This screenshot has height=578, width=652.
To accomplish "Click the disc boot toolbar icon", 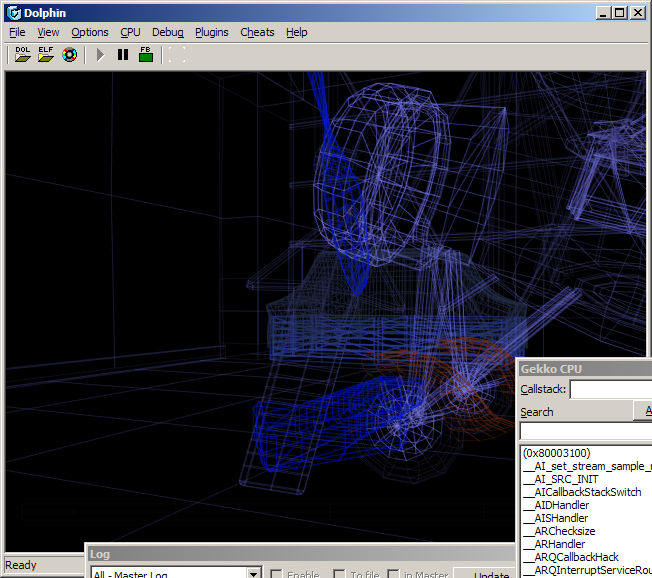I will 69,54.
